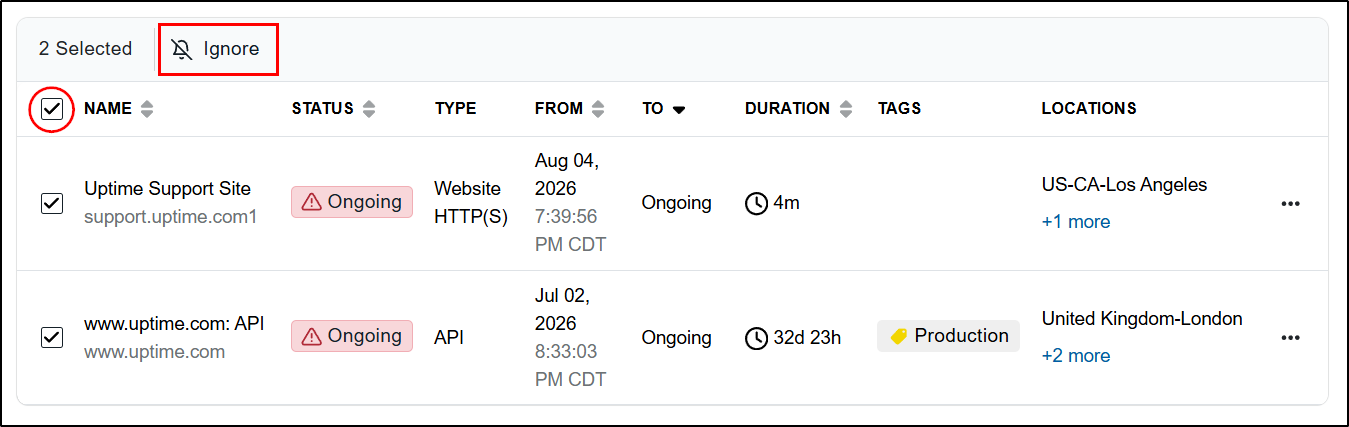Sort by STATUS column arrows

point(369,109)
